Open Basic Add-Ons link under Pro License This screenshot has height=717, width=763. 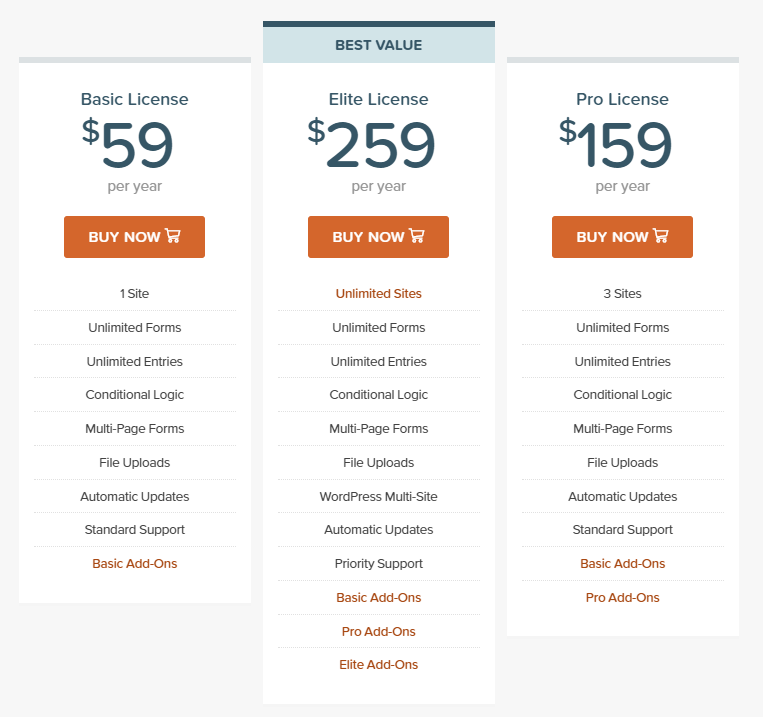pos(622,564)
